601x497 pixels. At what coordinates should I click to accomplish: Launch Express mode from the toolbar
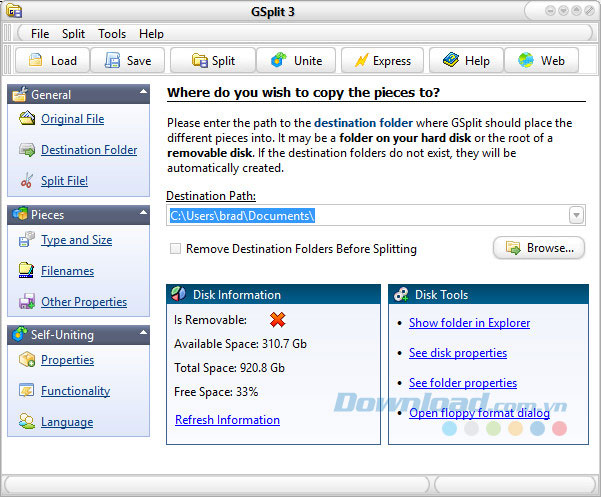click(383, 61)
